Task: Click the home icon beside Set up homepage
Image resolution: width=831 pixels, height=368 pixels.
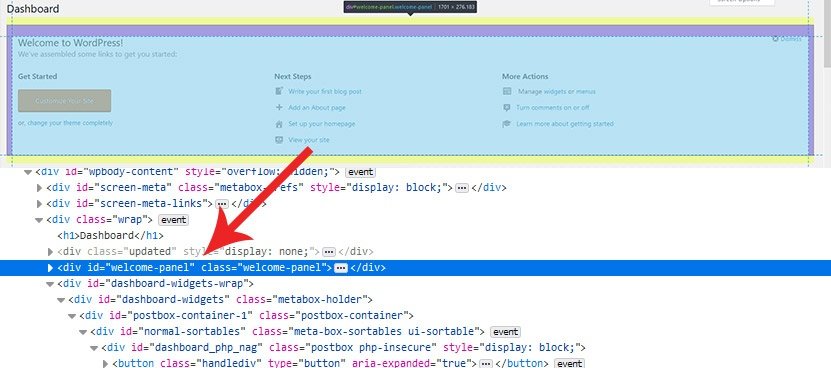Action: (x=279, y=124)
